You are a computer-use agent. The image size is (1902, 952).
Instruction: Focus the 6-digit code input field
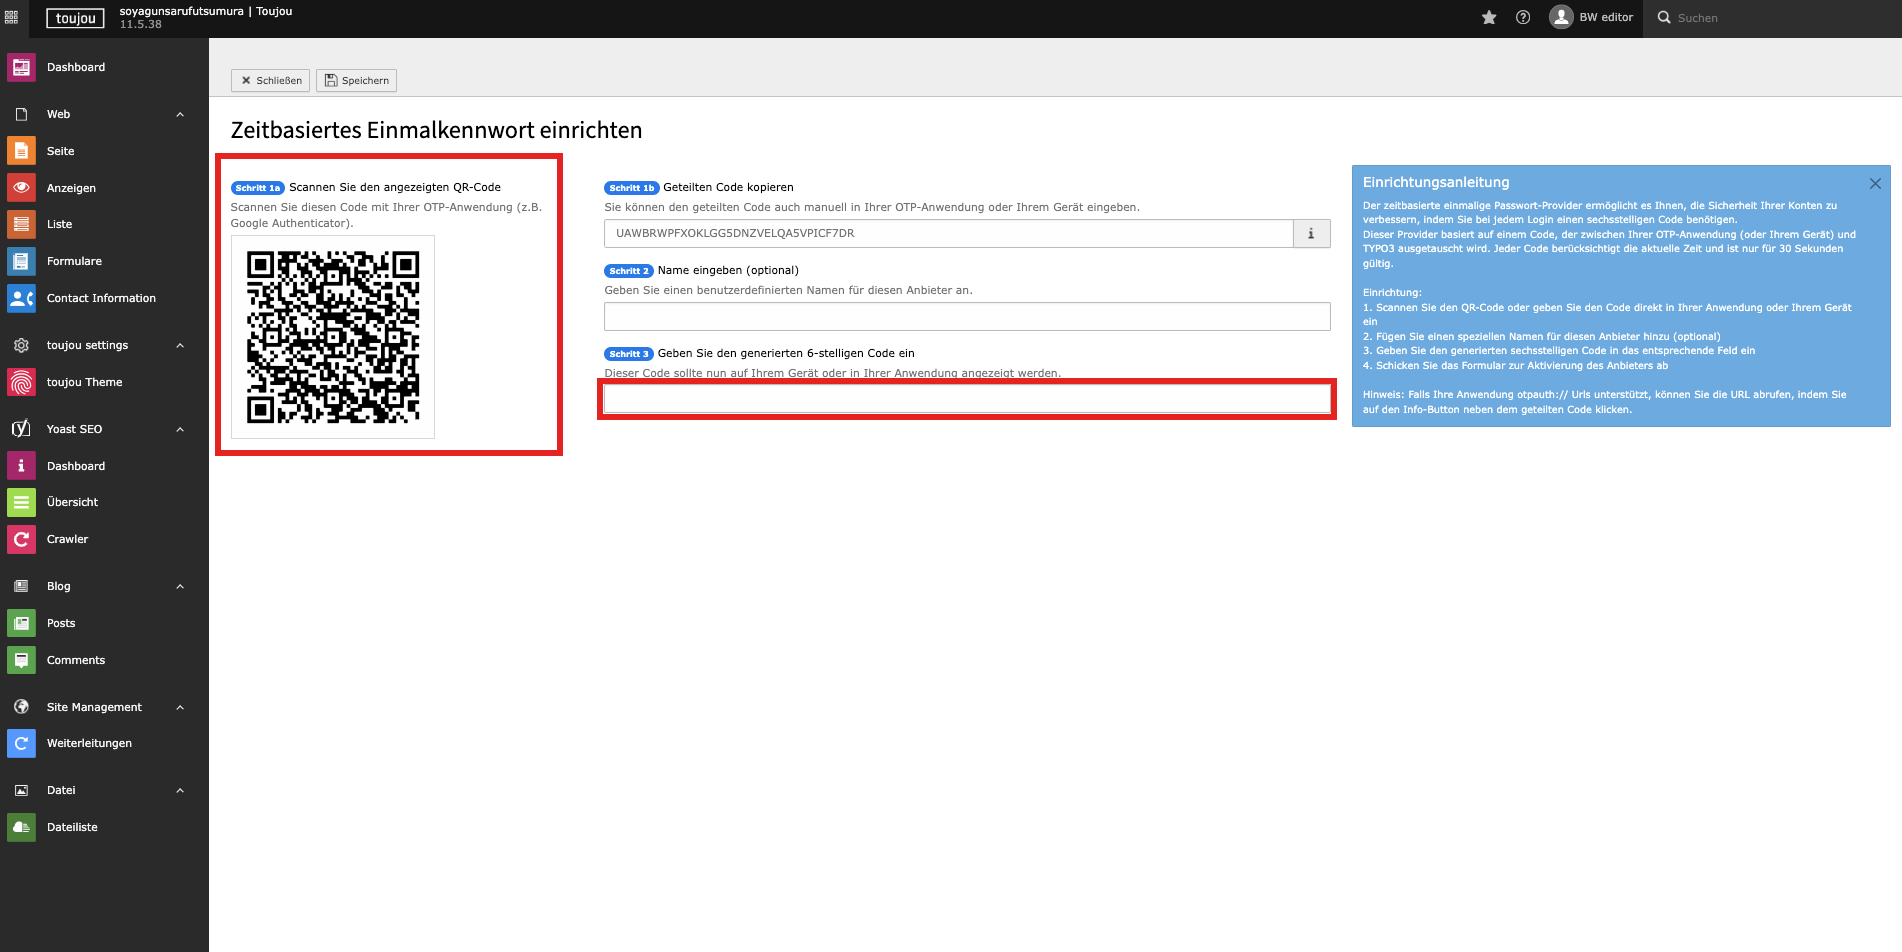[966, 399]
